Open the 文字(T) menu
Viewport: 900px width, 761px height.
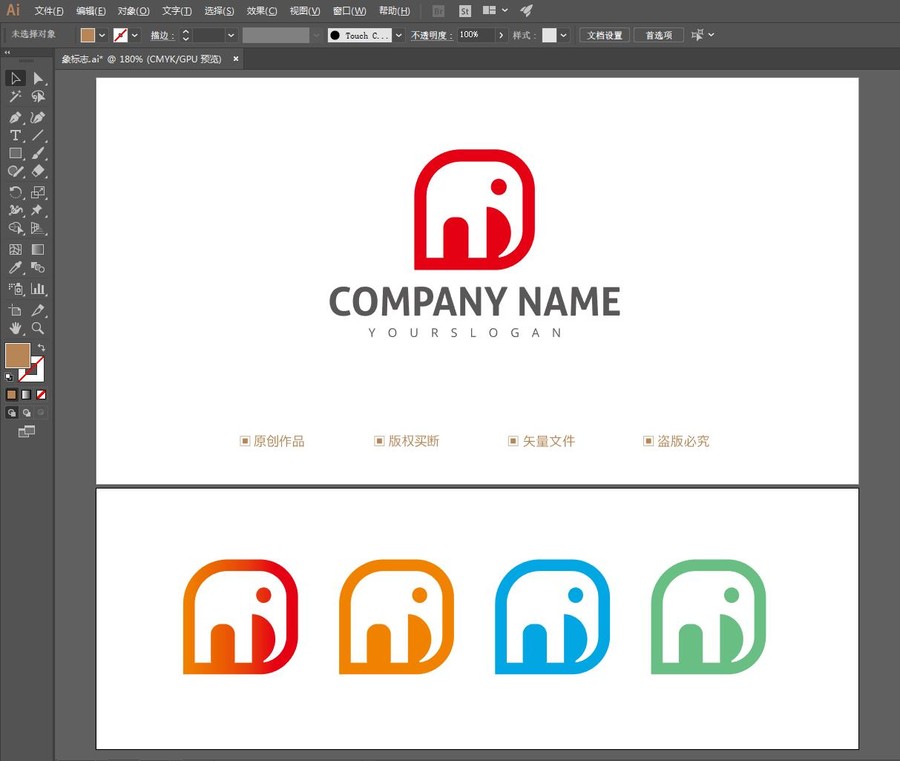177,11
